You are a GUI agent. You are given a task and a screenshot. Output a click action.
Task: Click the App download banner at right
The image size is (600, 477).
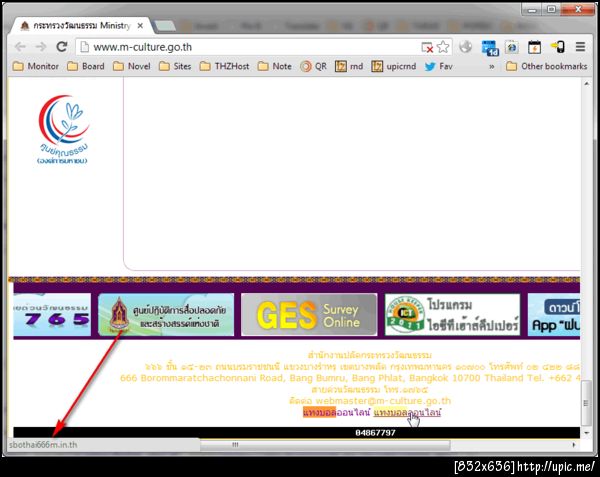tap(554, 314)
